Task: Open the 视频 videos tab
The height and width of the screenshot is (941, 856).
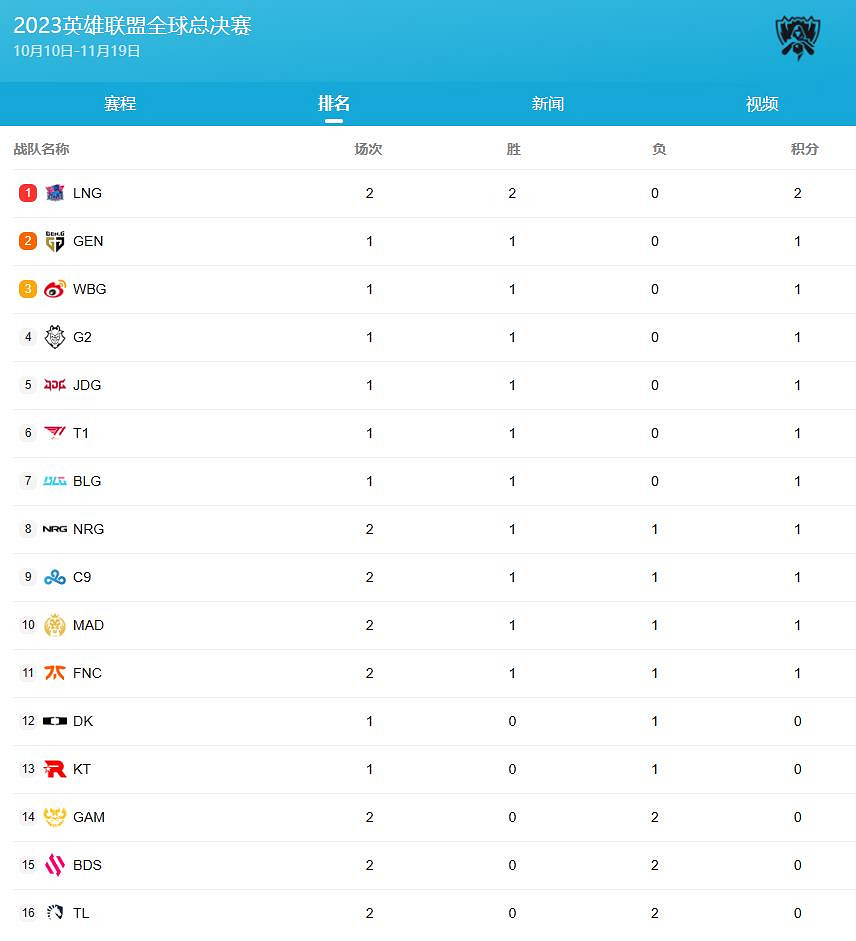Action: (762, 104)
